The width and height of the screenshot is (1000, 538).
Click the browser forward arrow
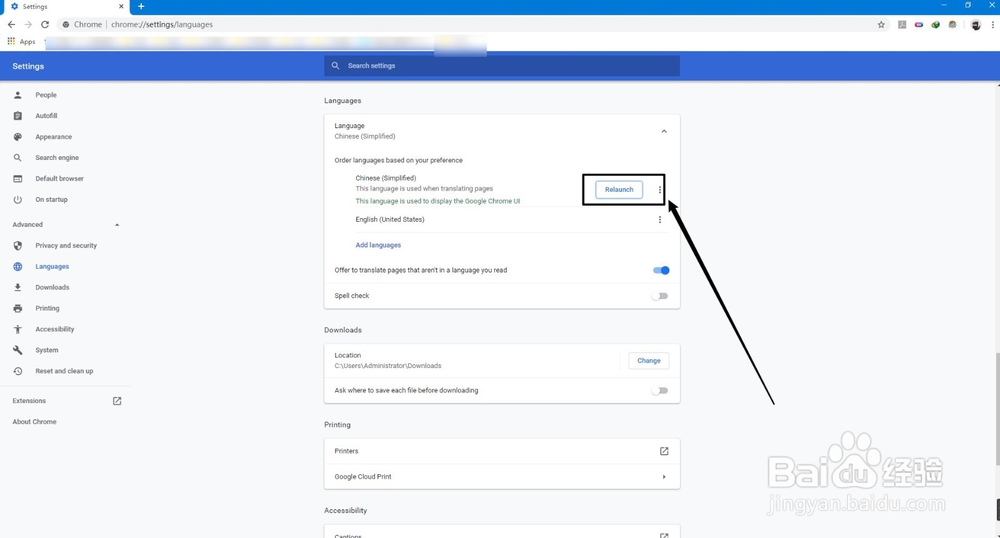[x=28, y=24]
